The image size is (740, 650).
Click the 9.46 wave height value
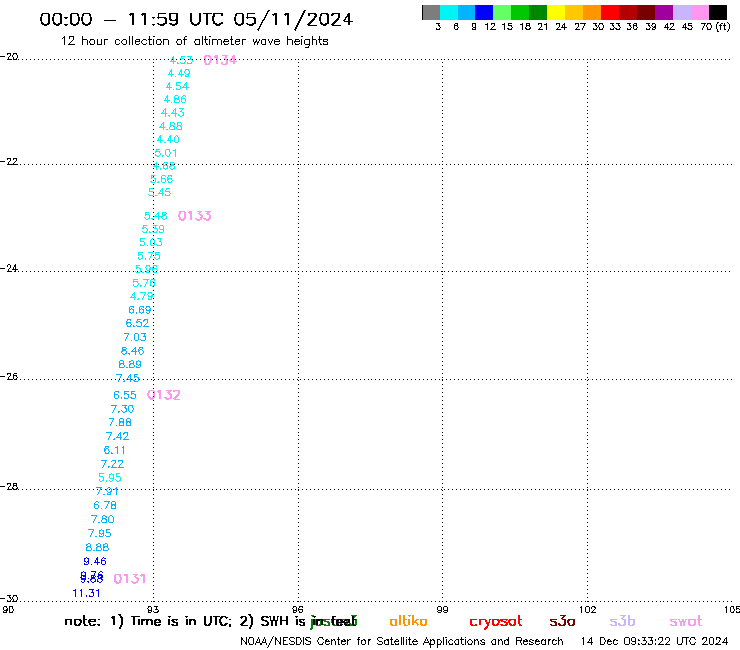pyautogui.click(x=95, y=561)
